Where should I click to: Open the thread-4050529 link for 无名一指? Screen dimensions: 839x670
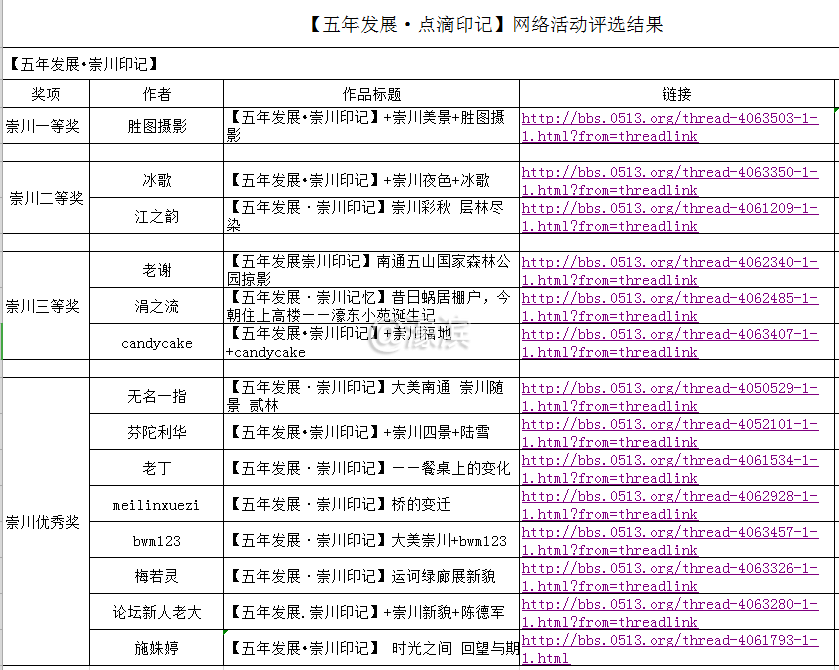click(x=675, y=397)
